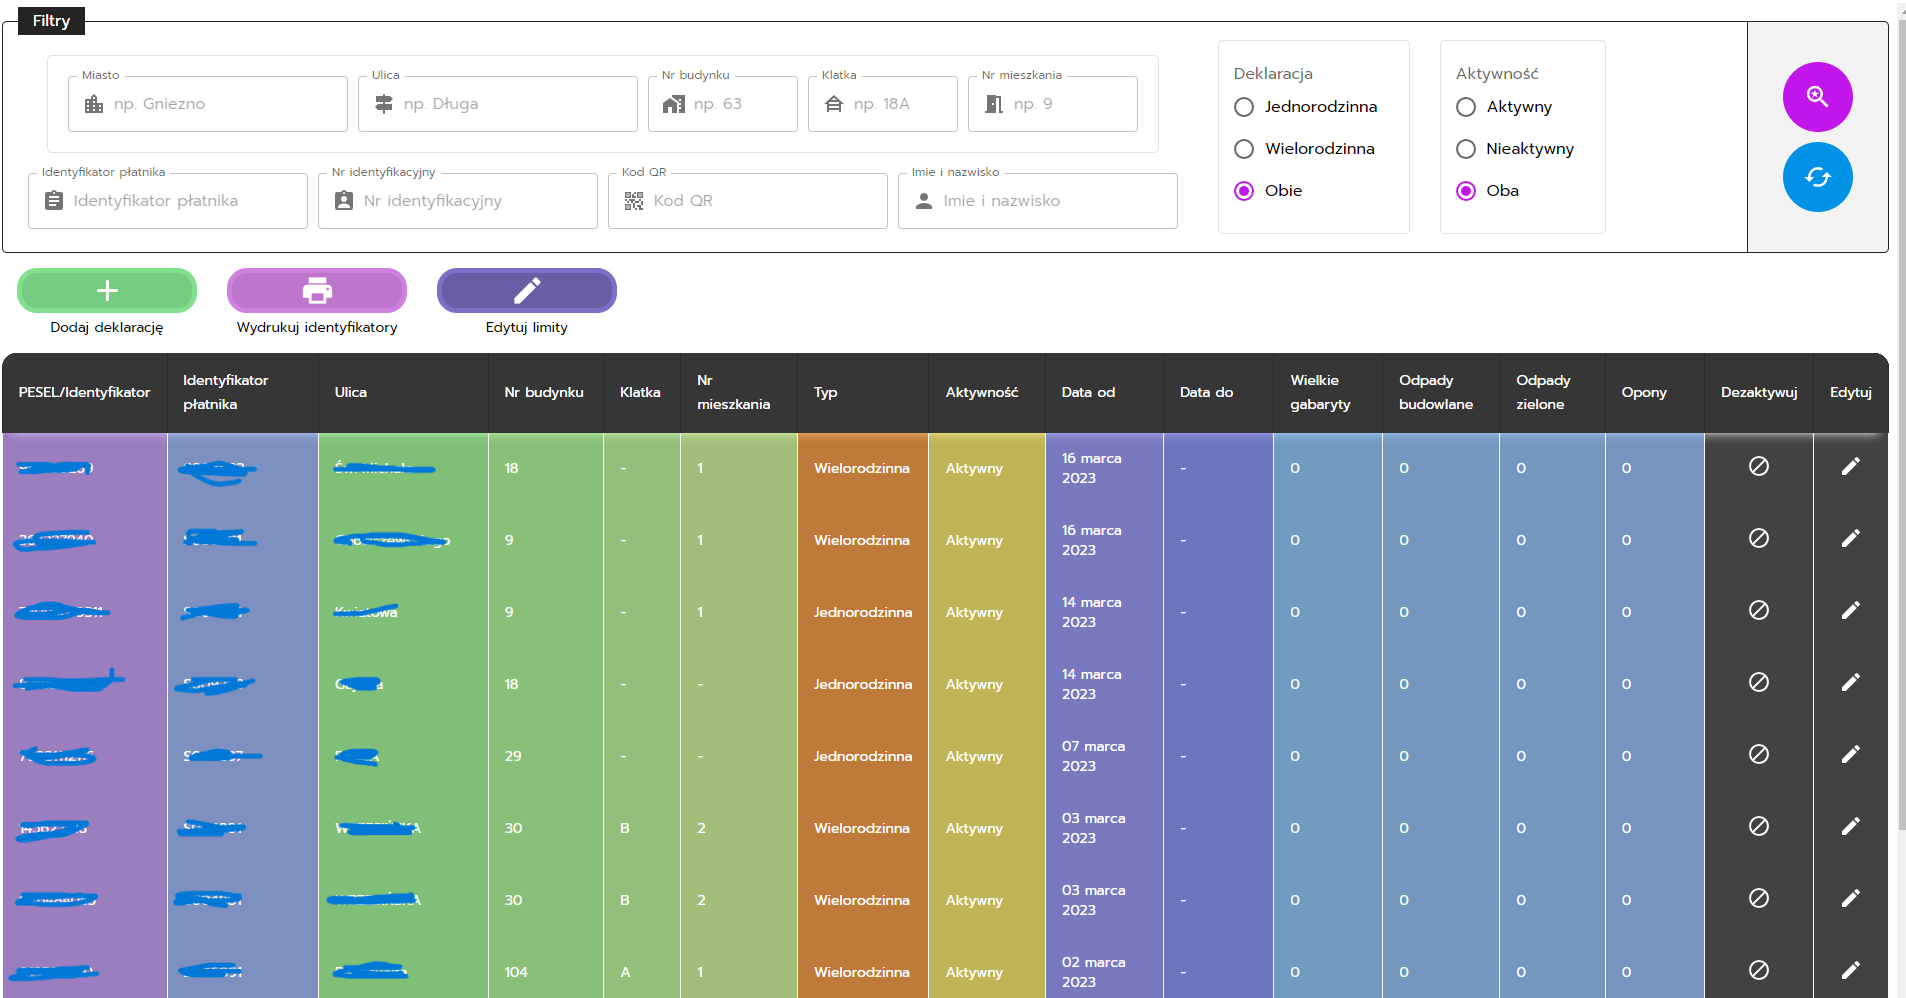Deactivate the row dated 07 marca 2023
This screenshot has width=1906, height=998.
[x=1759, y=754]
